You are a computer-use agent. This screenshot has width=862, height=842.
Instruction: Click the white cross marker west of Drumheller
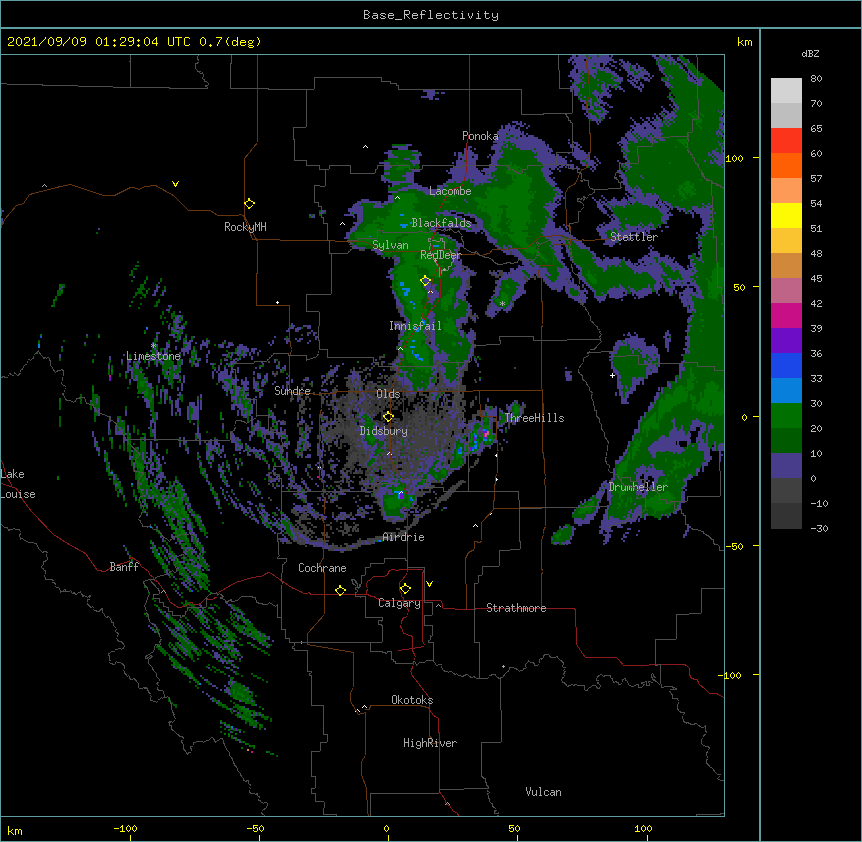[612, 375]
